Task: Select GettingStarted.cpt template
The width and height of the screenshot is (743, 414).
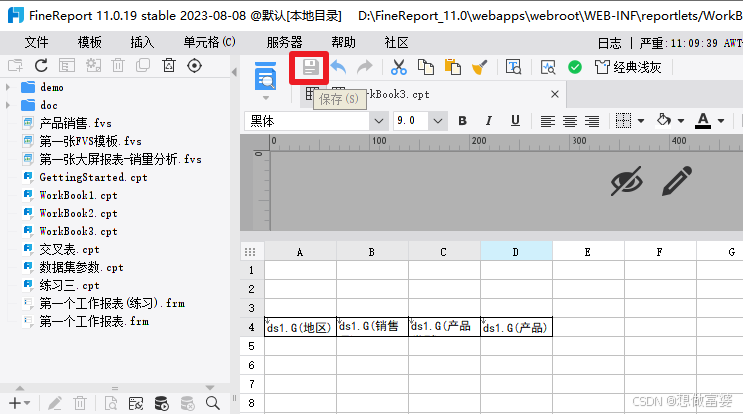Action: 93,177
